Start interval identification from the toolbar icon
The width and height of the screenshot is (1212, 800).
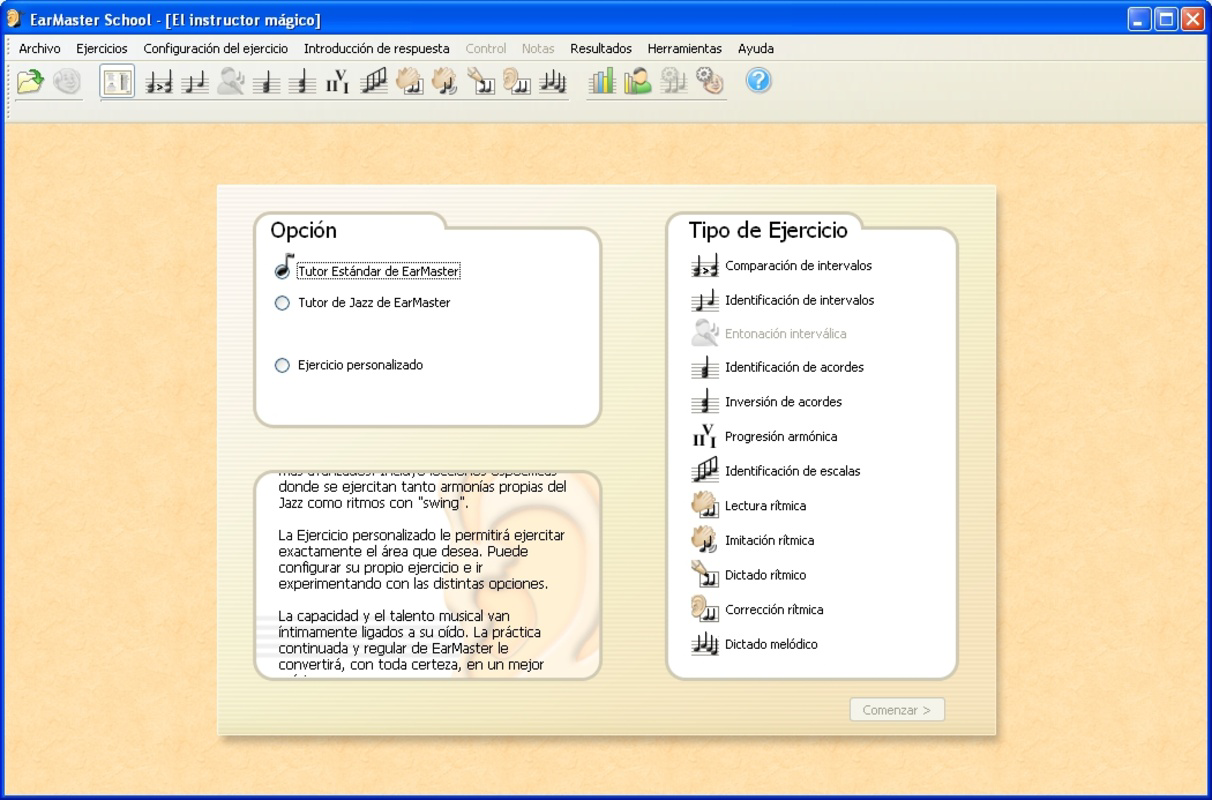[195, 81]
